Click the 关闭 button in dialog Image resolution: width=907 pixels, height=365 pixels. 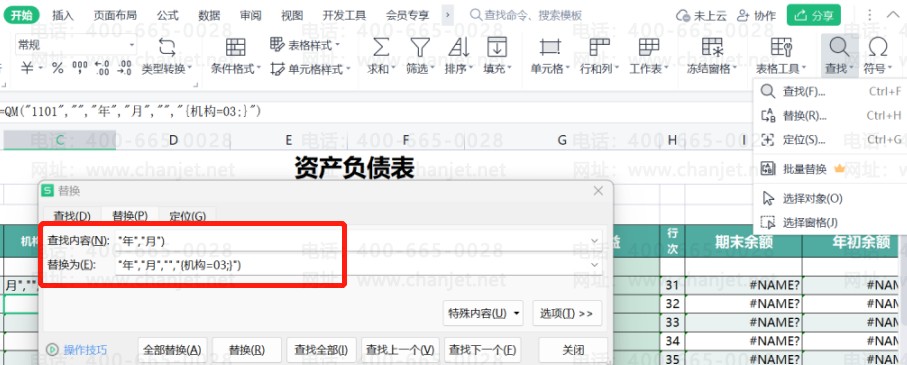click(x=573, y=350)
